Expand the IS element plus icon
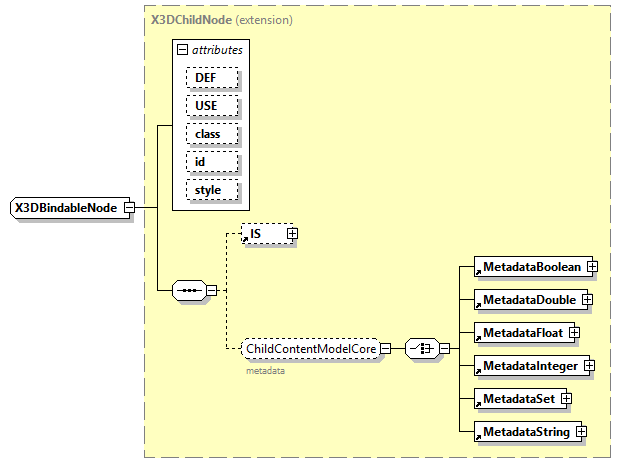This screenshot has width=621, height=465. [292, 233]
